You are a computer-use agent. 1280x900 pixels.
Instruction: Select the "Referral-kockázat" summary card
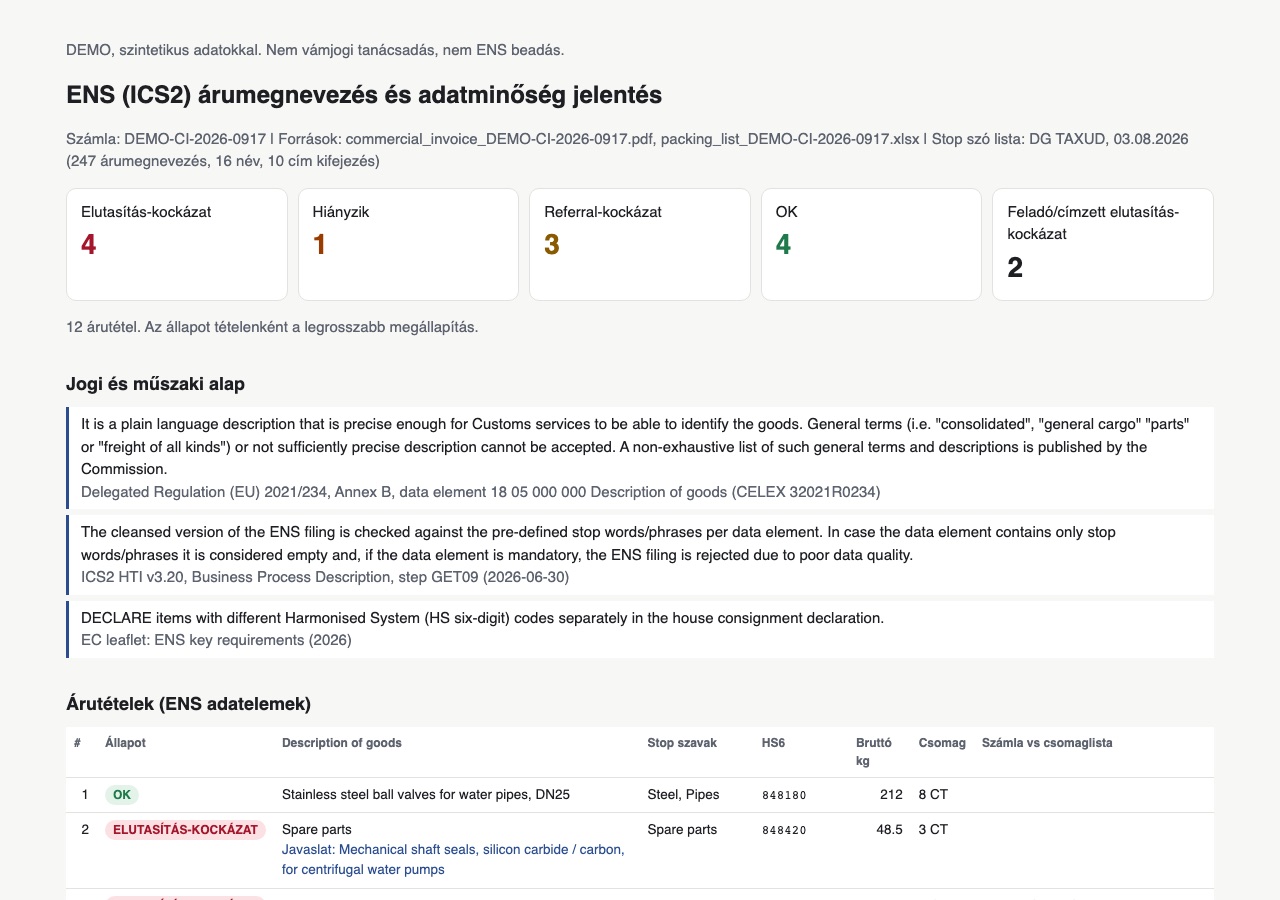[x=640, y=244]
